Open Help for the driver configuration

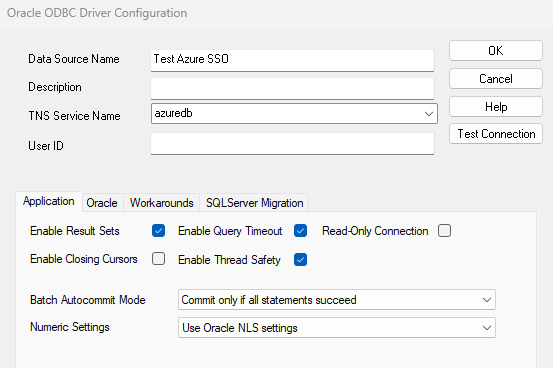pyautogui.click(x=496, y=107)
